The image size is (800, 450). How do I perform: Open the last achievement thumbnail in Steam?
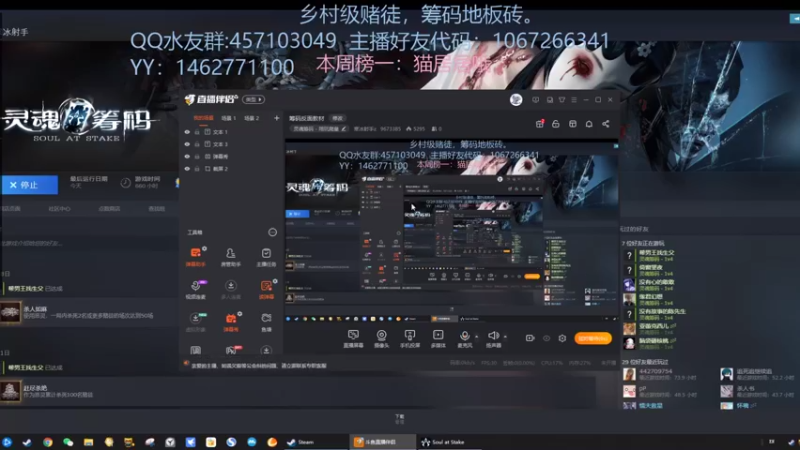[x=10, y=391]
